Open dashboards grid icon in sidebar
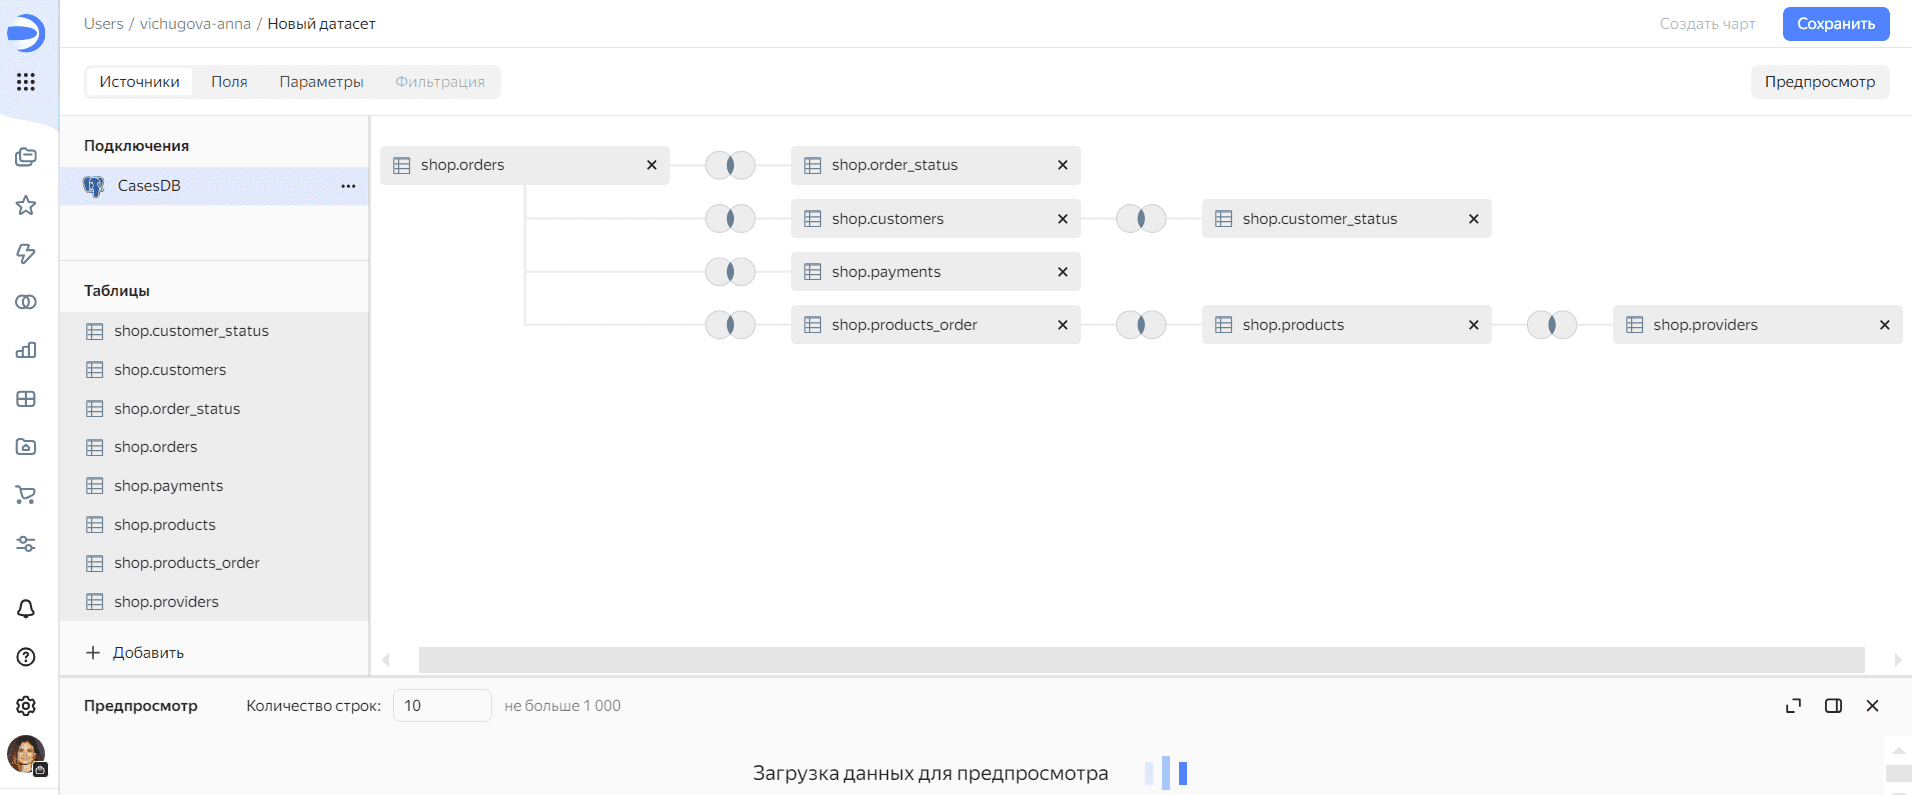The image size is (1920, 795). click(26, 399)
